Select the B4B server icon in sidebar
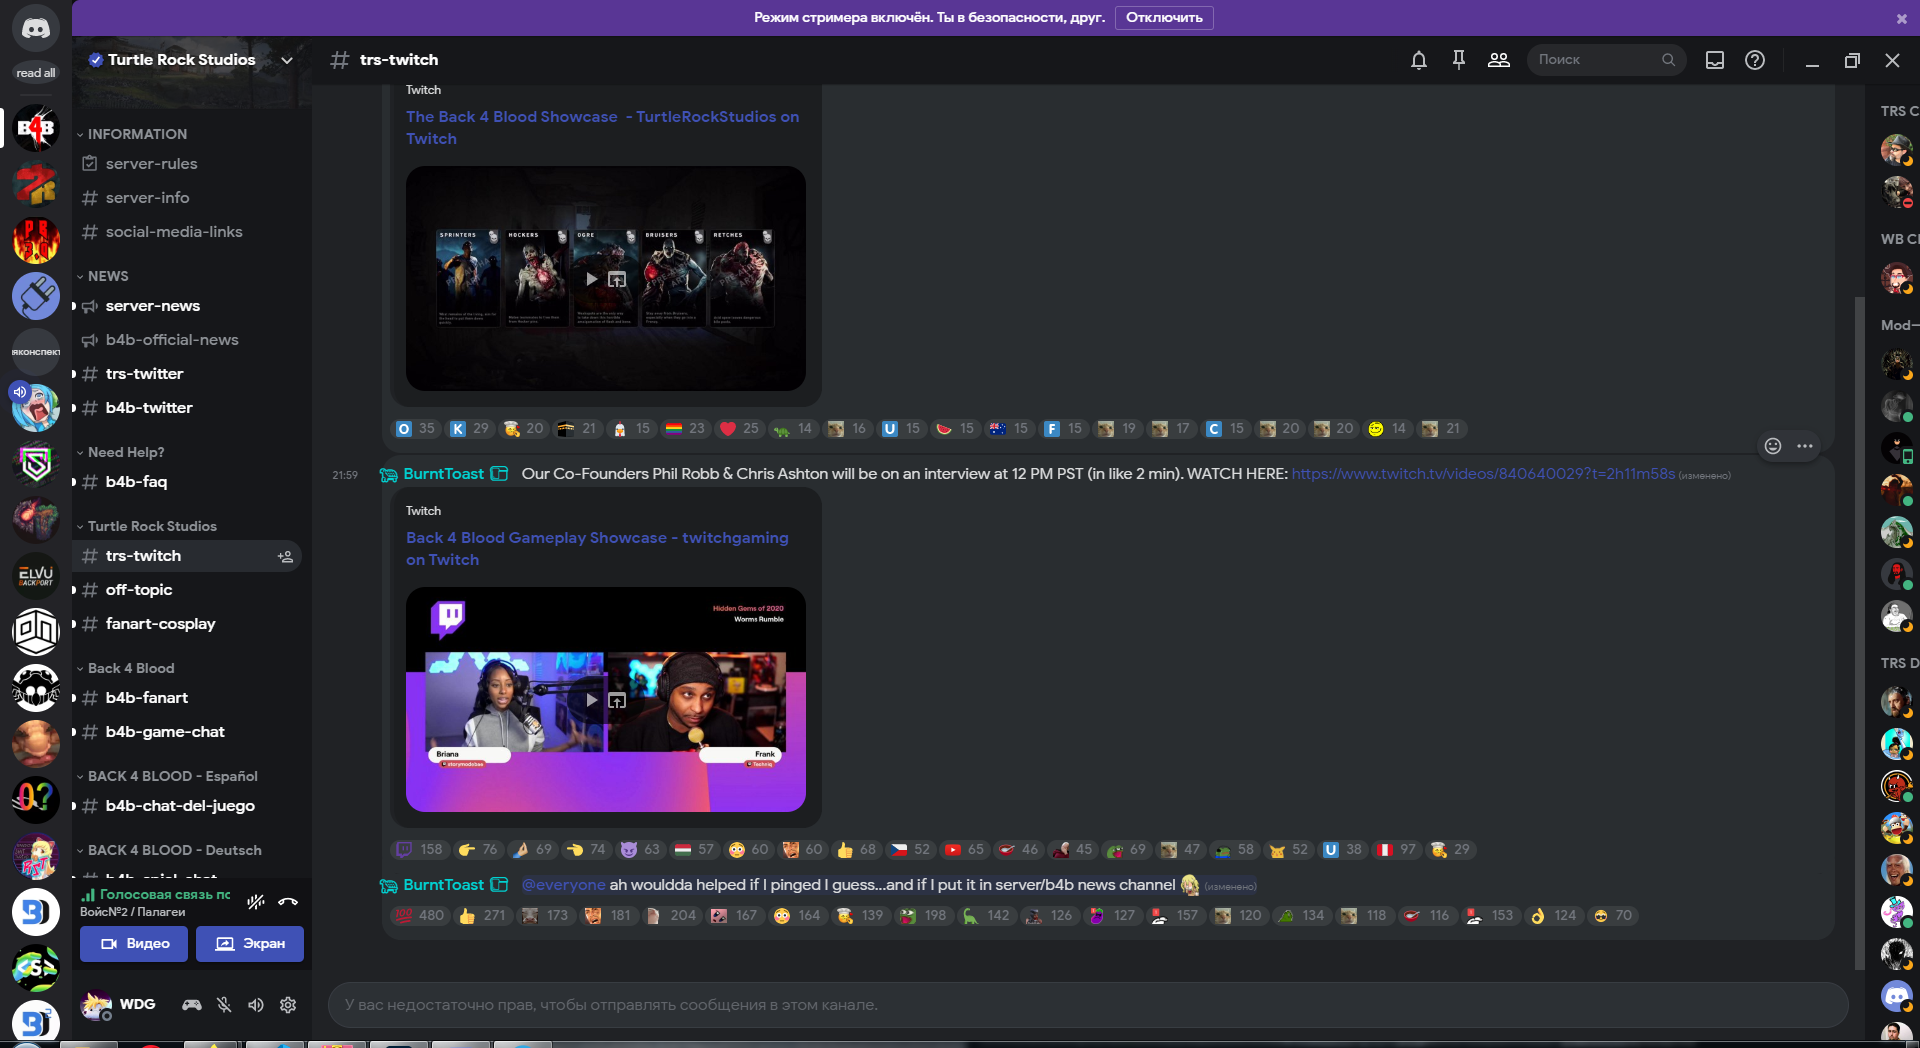Screen dimensions: 1920x1048 (36, 128)
